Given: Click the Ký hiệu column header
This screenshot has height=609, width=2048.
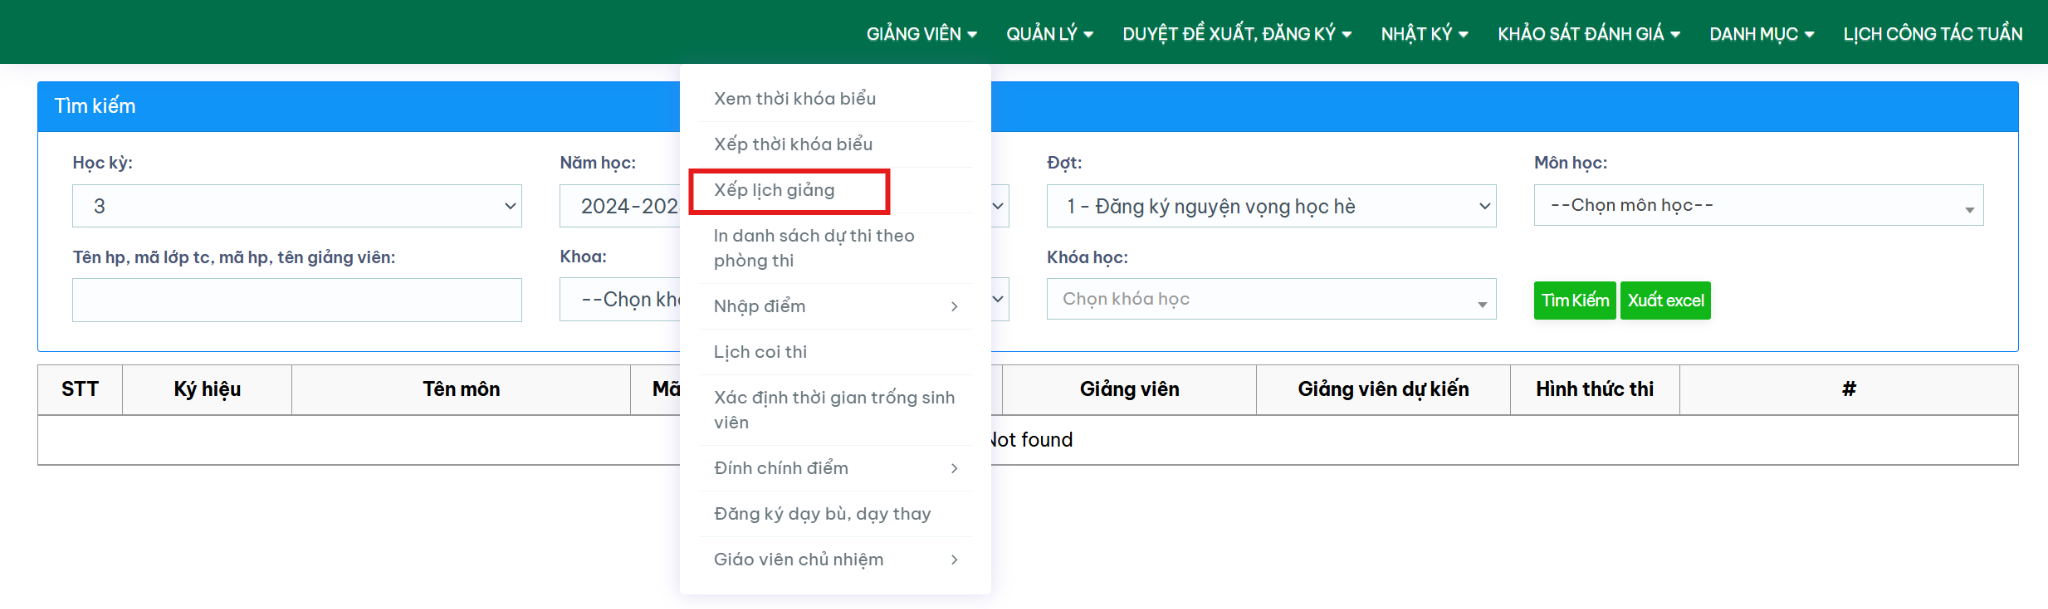Looking at the screenshot, I should pos(207,389).
